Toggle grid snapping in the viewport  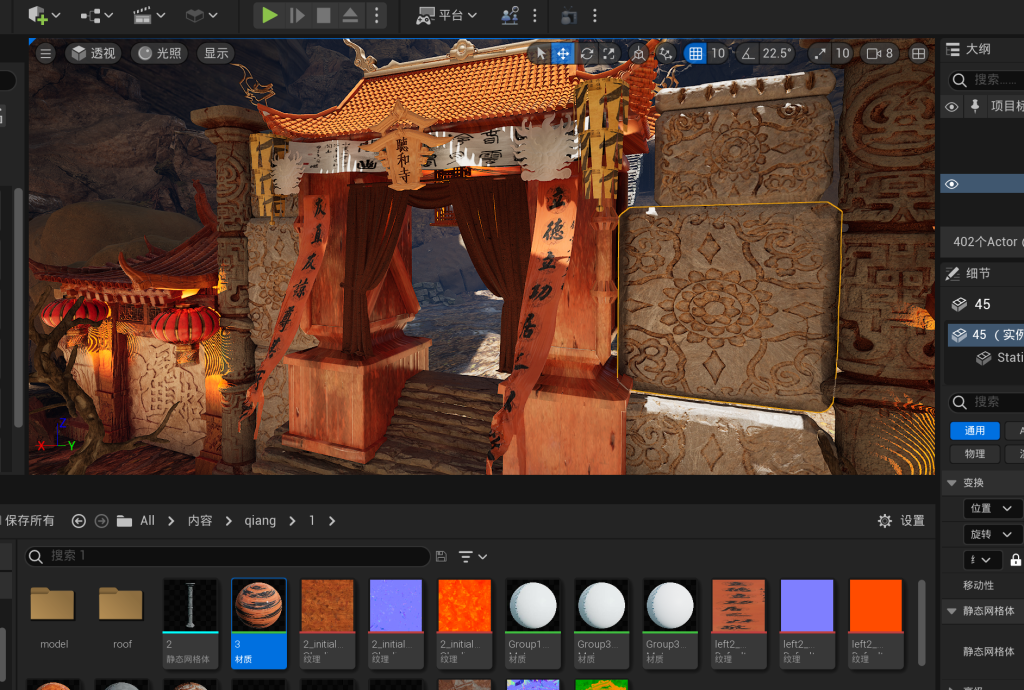[696, 54]
